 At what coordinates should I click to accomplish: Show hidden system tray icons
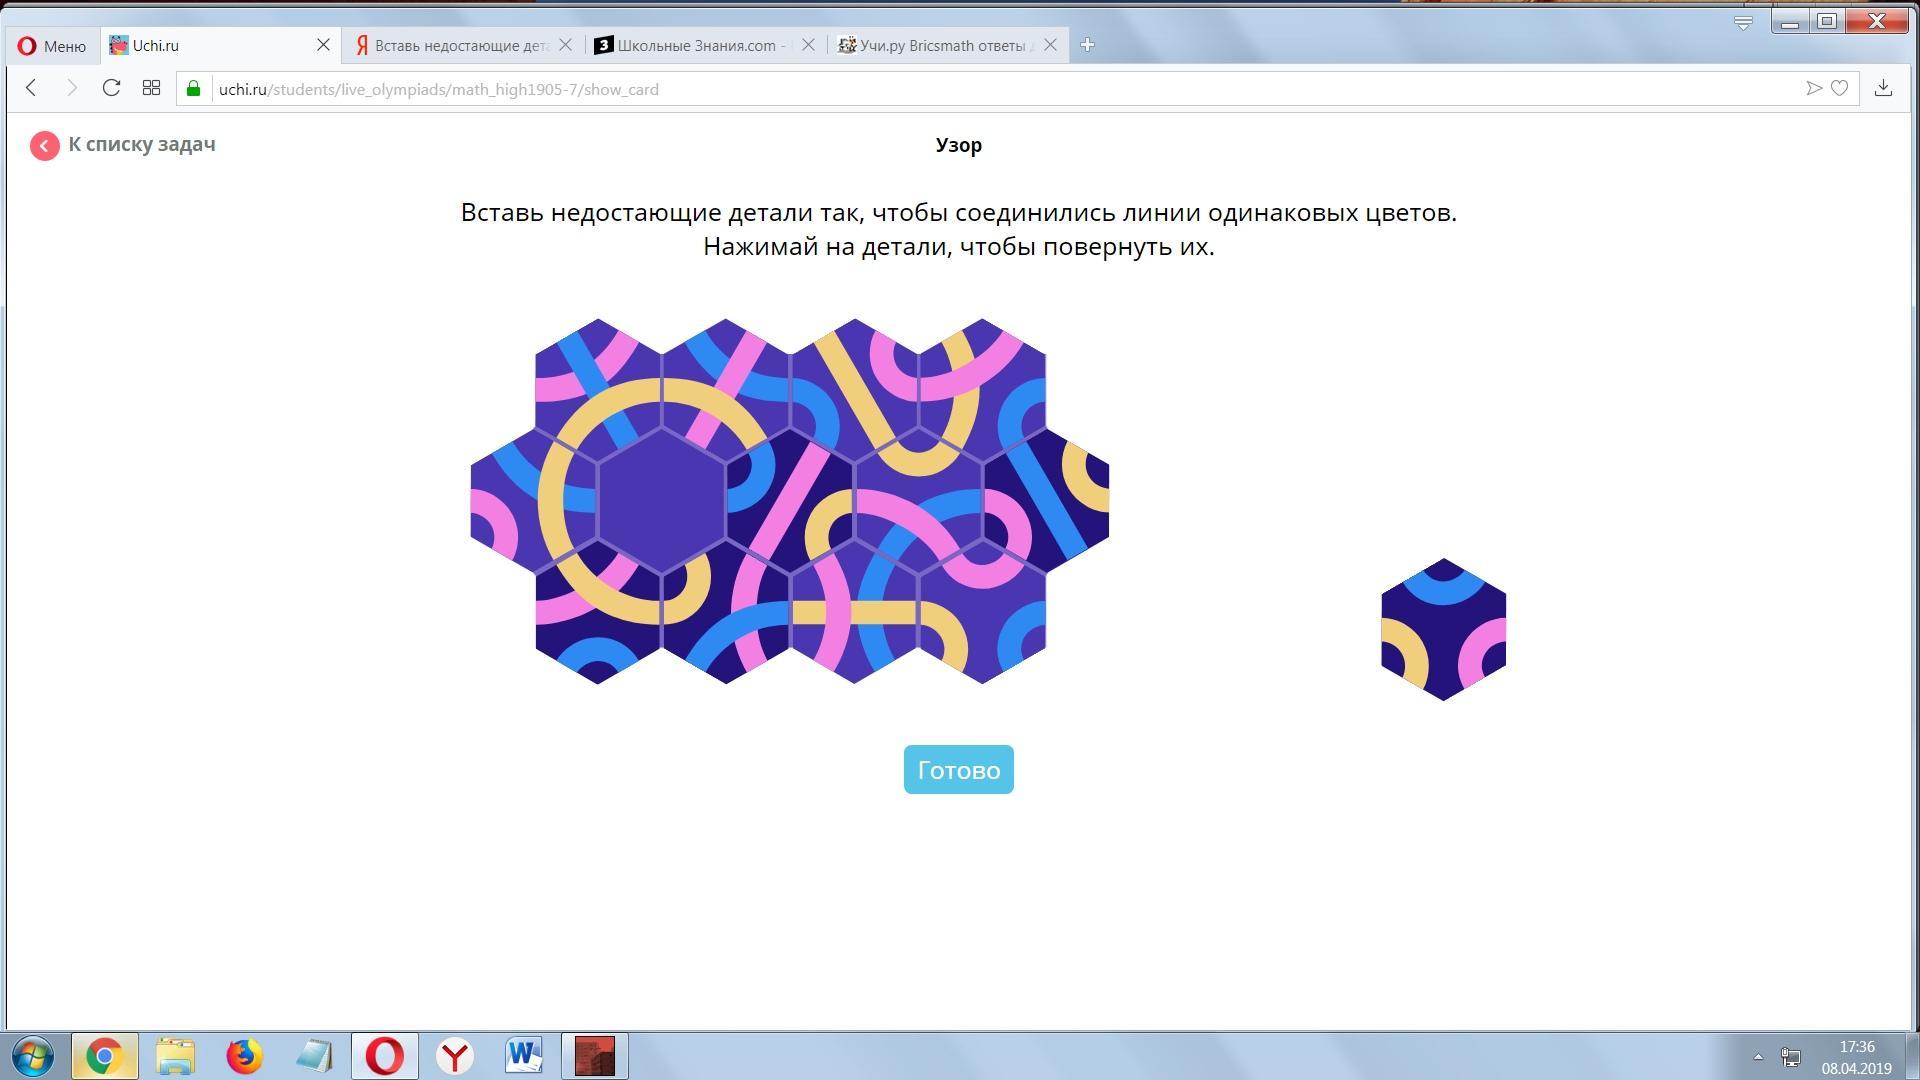tap(1758, 1056)
